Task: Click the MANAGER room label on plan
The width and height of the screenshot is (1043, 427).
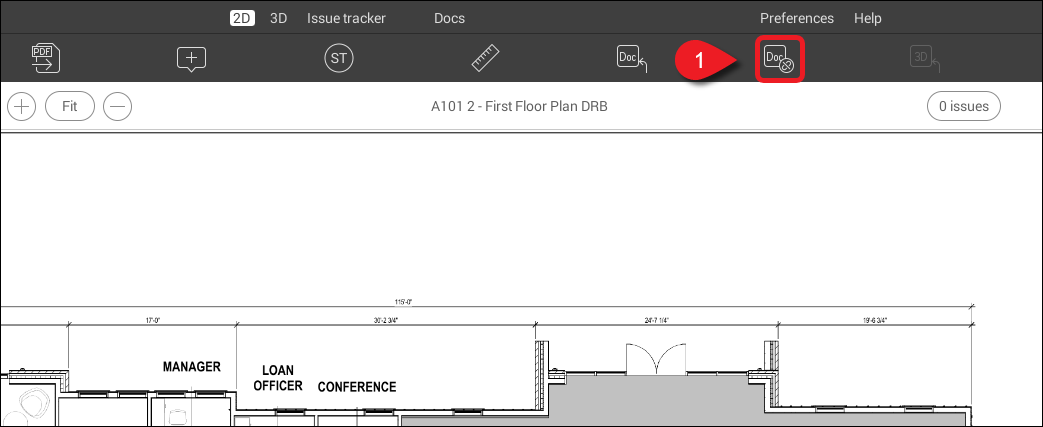Action: tap(191, 367)
